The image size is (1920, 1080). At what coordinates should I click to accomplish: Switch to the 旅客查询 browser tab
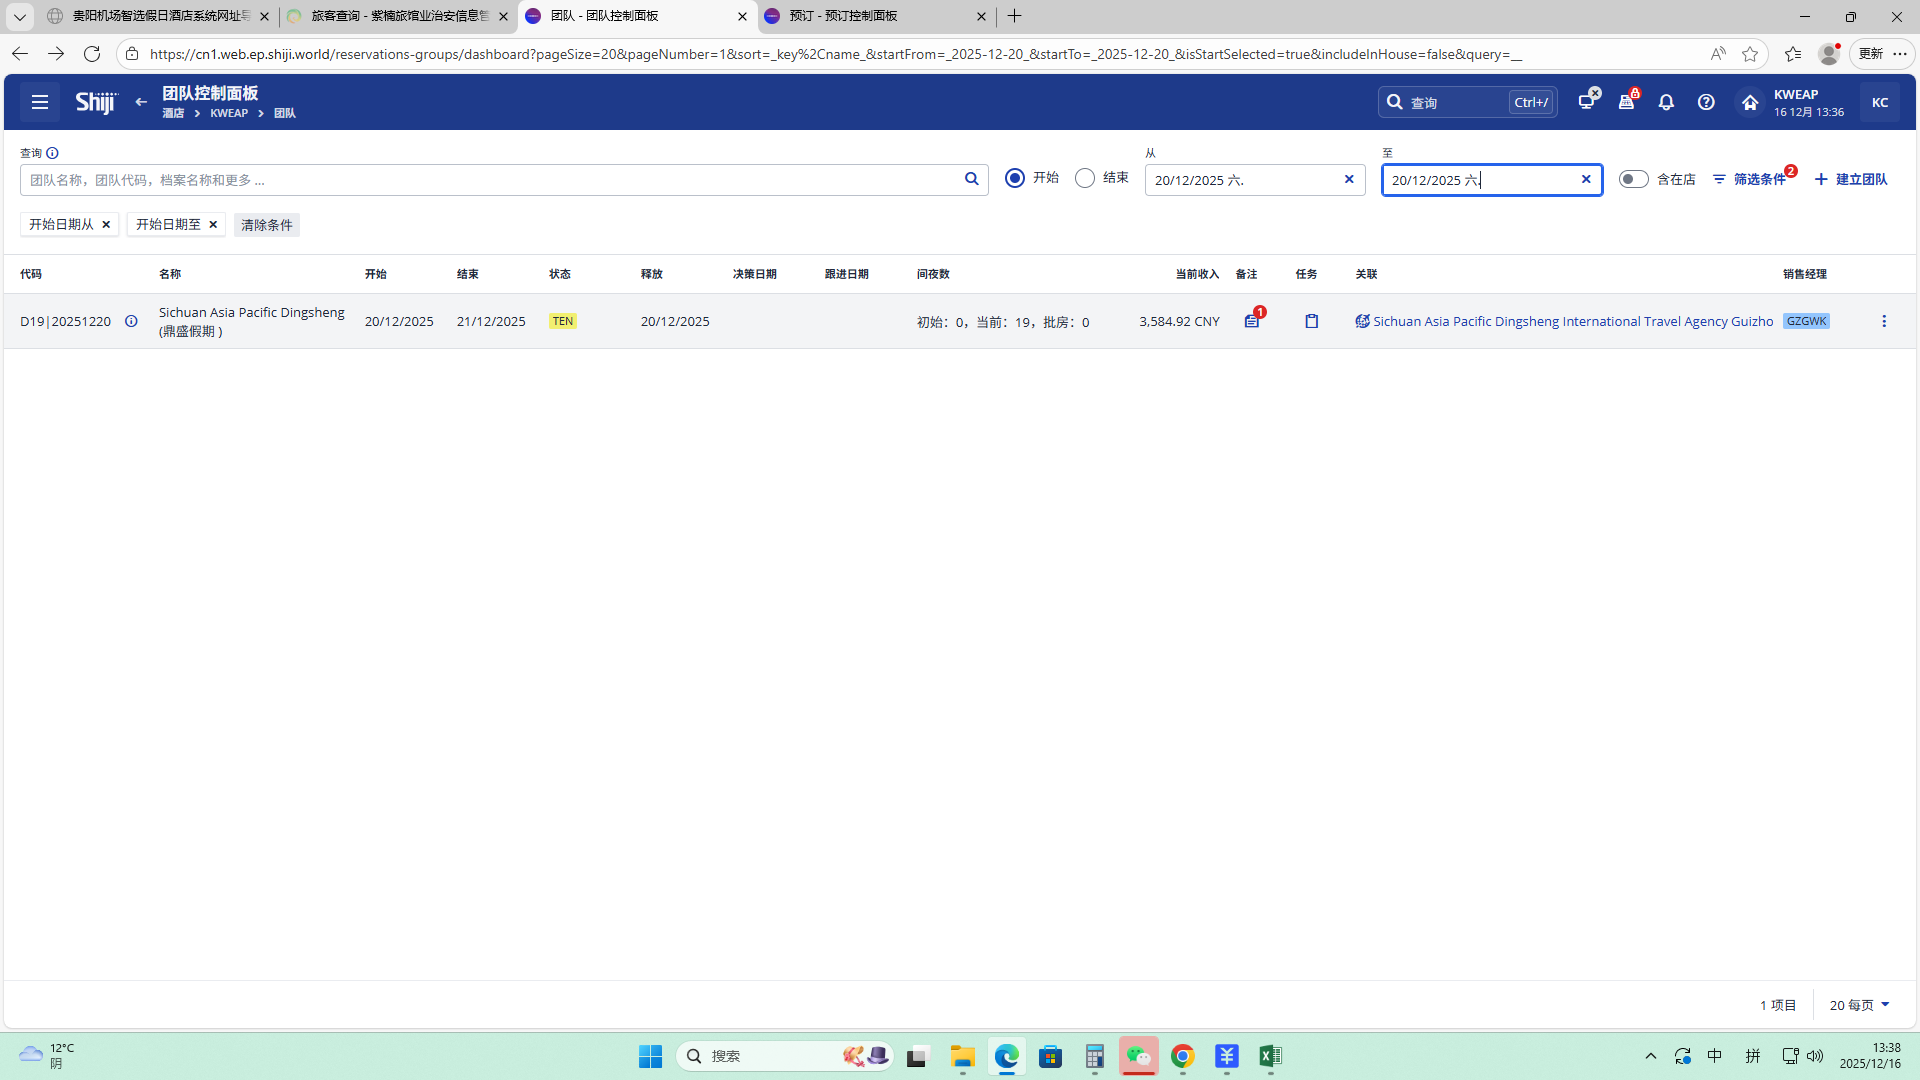click(398, 16)
